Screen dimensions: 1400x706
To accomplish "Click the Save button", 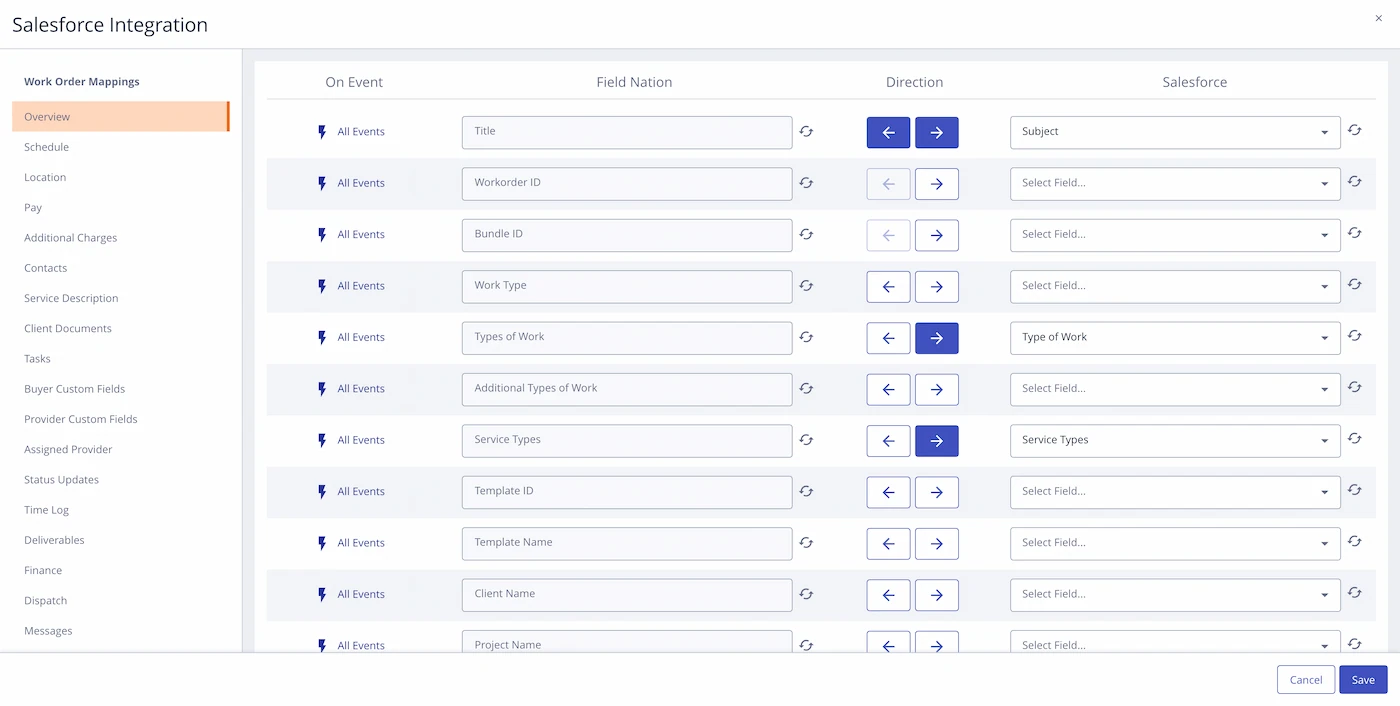I will (1363, 680).
